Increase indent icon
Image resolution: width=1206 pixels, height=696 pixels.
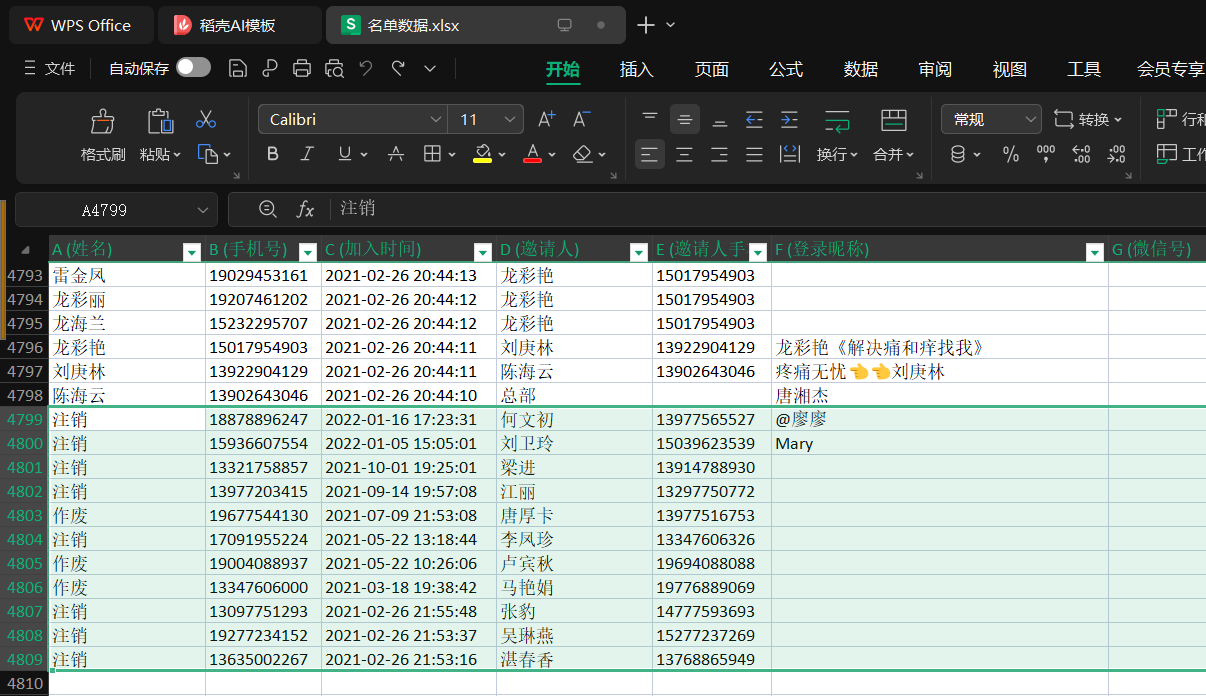789,119
